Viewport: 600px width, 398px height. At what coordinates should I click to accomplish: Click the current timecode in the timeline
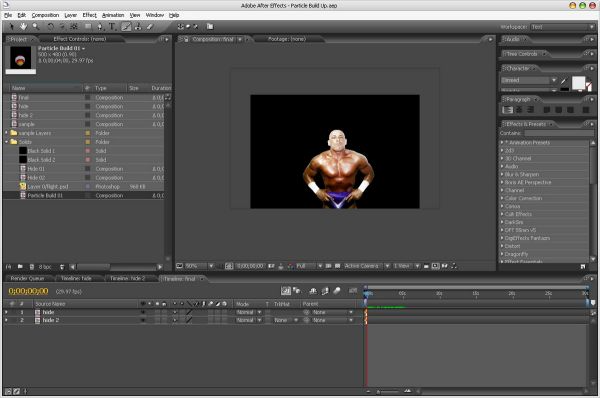tap(28, 291)
